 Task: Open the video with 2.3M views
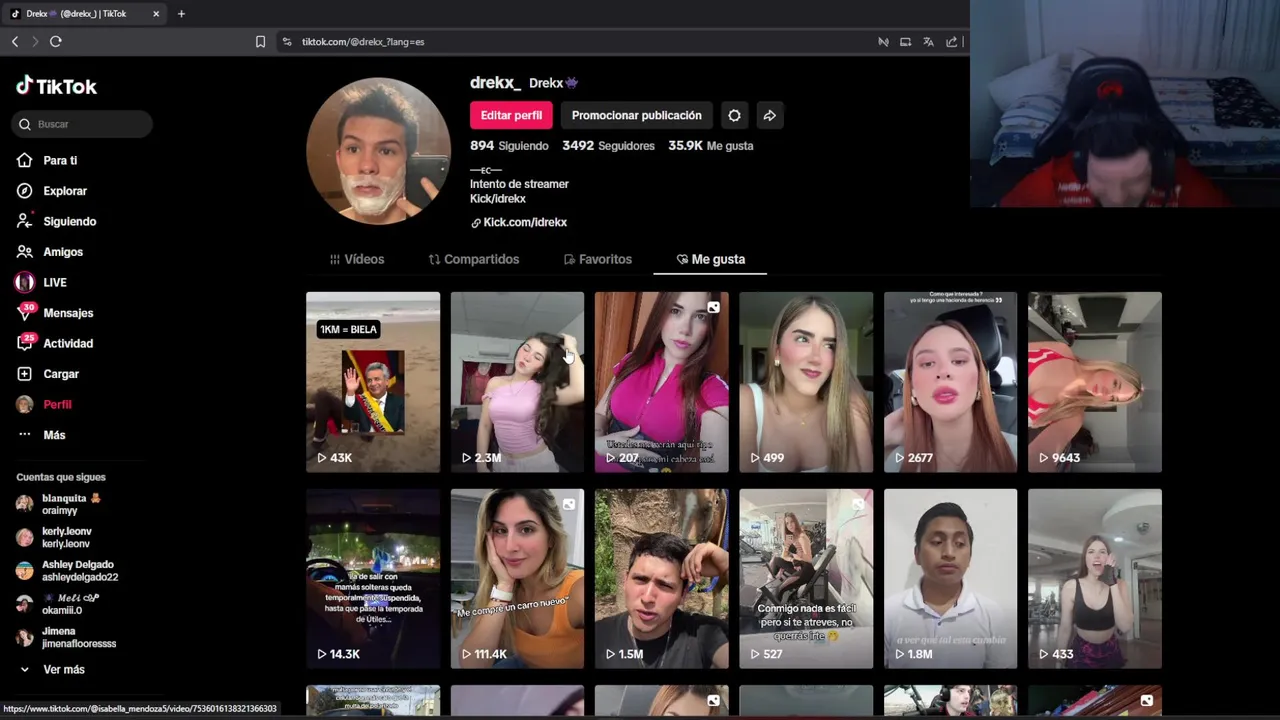tap(517, 382)
